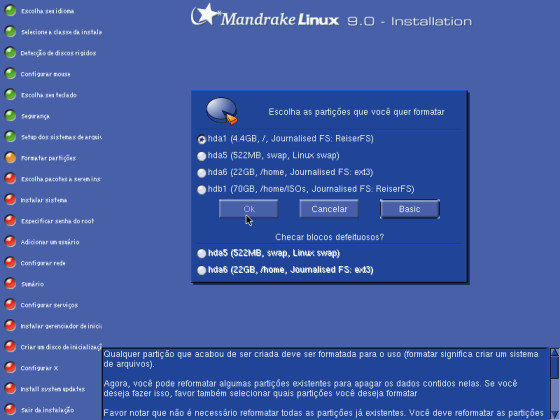Click the disk partition icon in the dialog header
Viewport: 560px width, 420px height.
click(222, 111)
